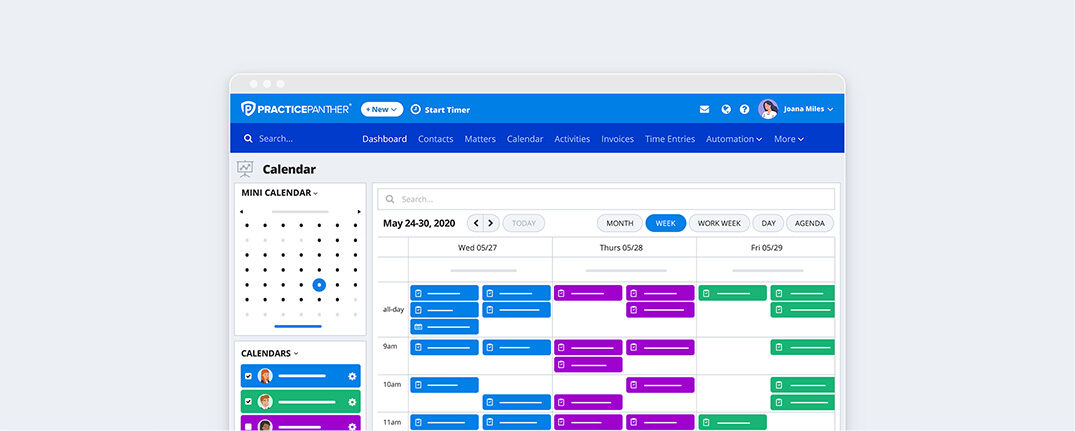The image size is (1075, 431).
Task: Go to next week arrow
Action: tap(491, 223)
